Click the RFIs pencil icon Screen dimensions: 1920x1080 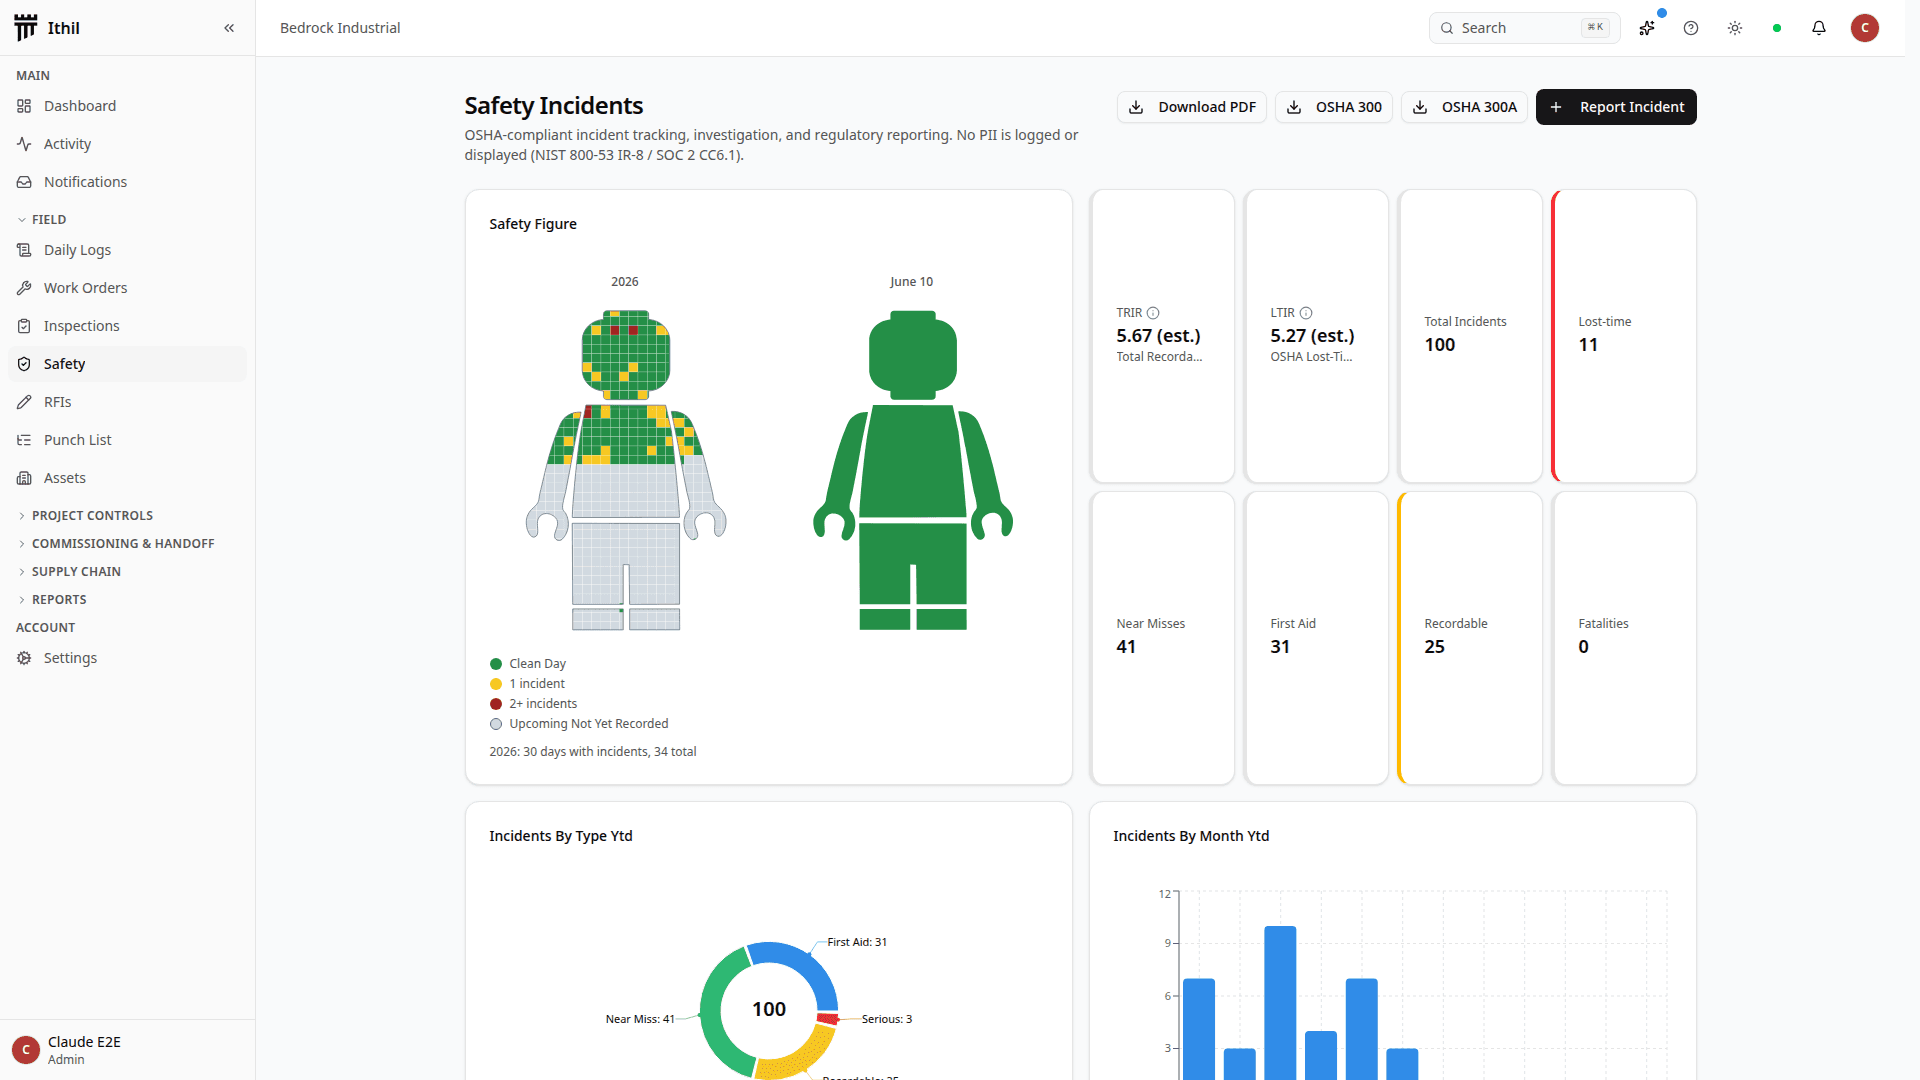[x=24, y=402]
